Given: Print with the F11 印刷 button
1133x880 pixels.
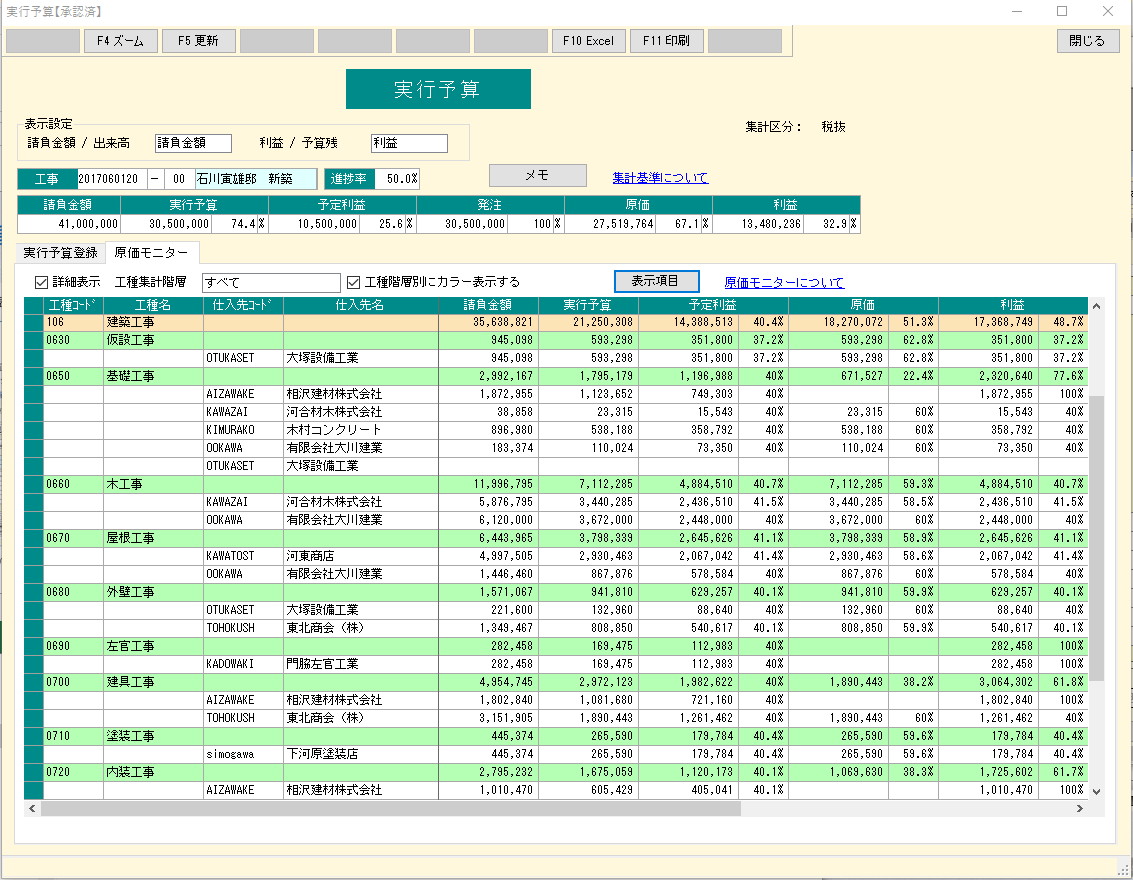Looking at the screenshot, I should click(667, 41).
